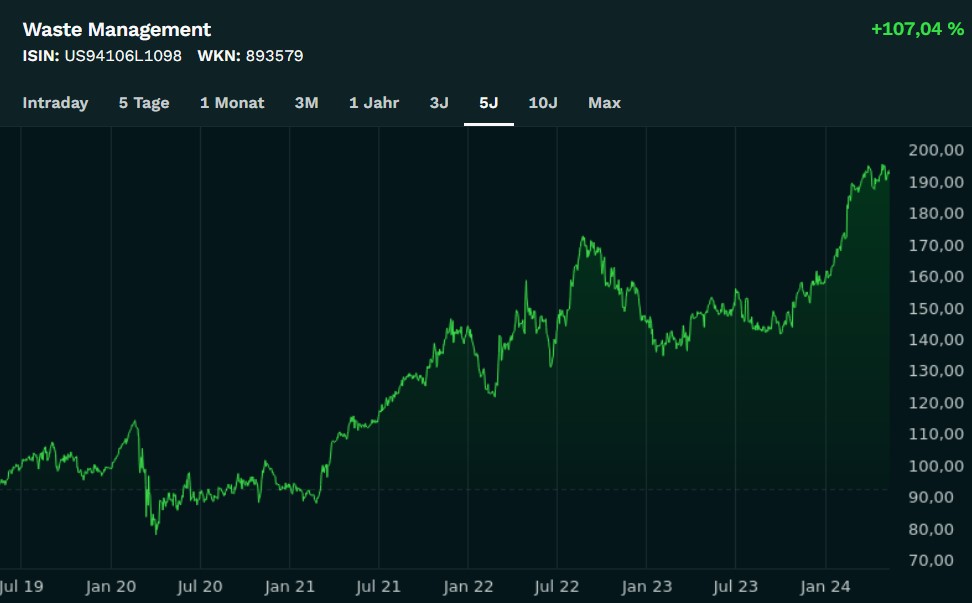Click the 100,00 price axis label

tap(938, 466)
